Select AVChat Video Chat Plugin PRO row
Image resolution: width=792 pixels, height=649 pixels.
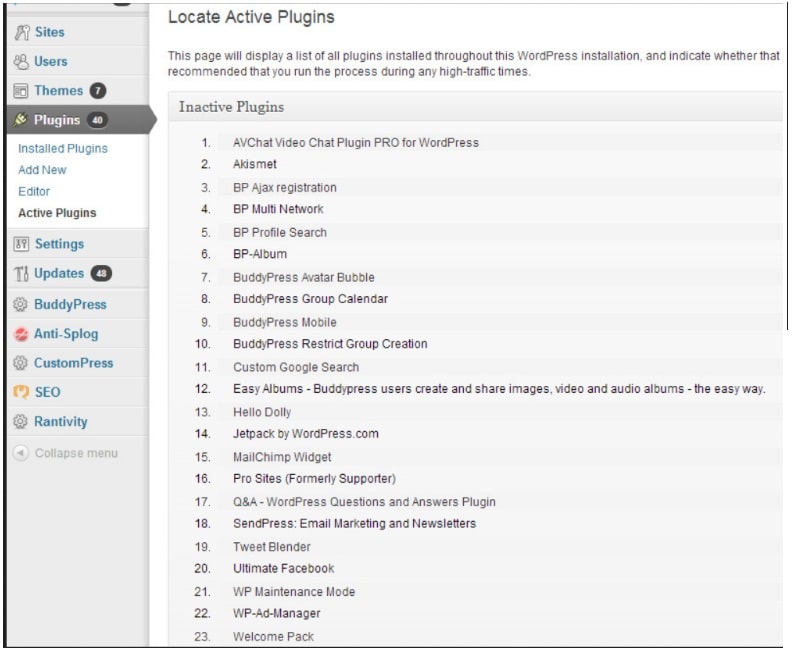356,143
